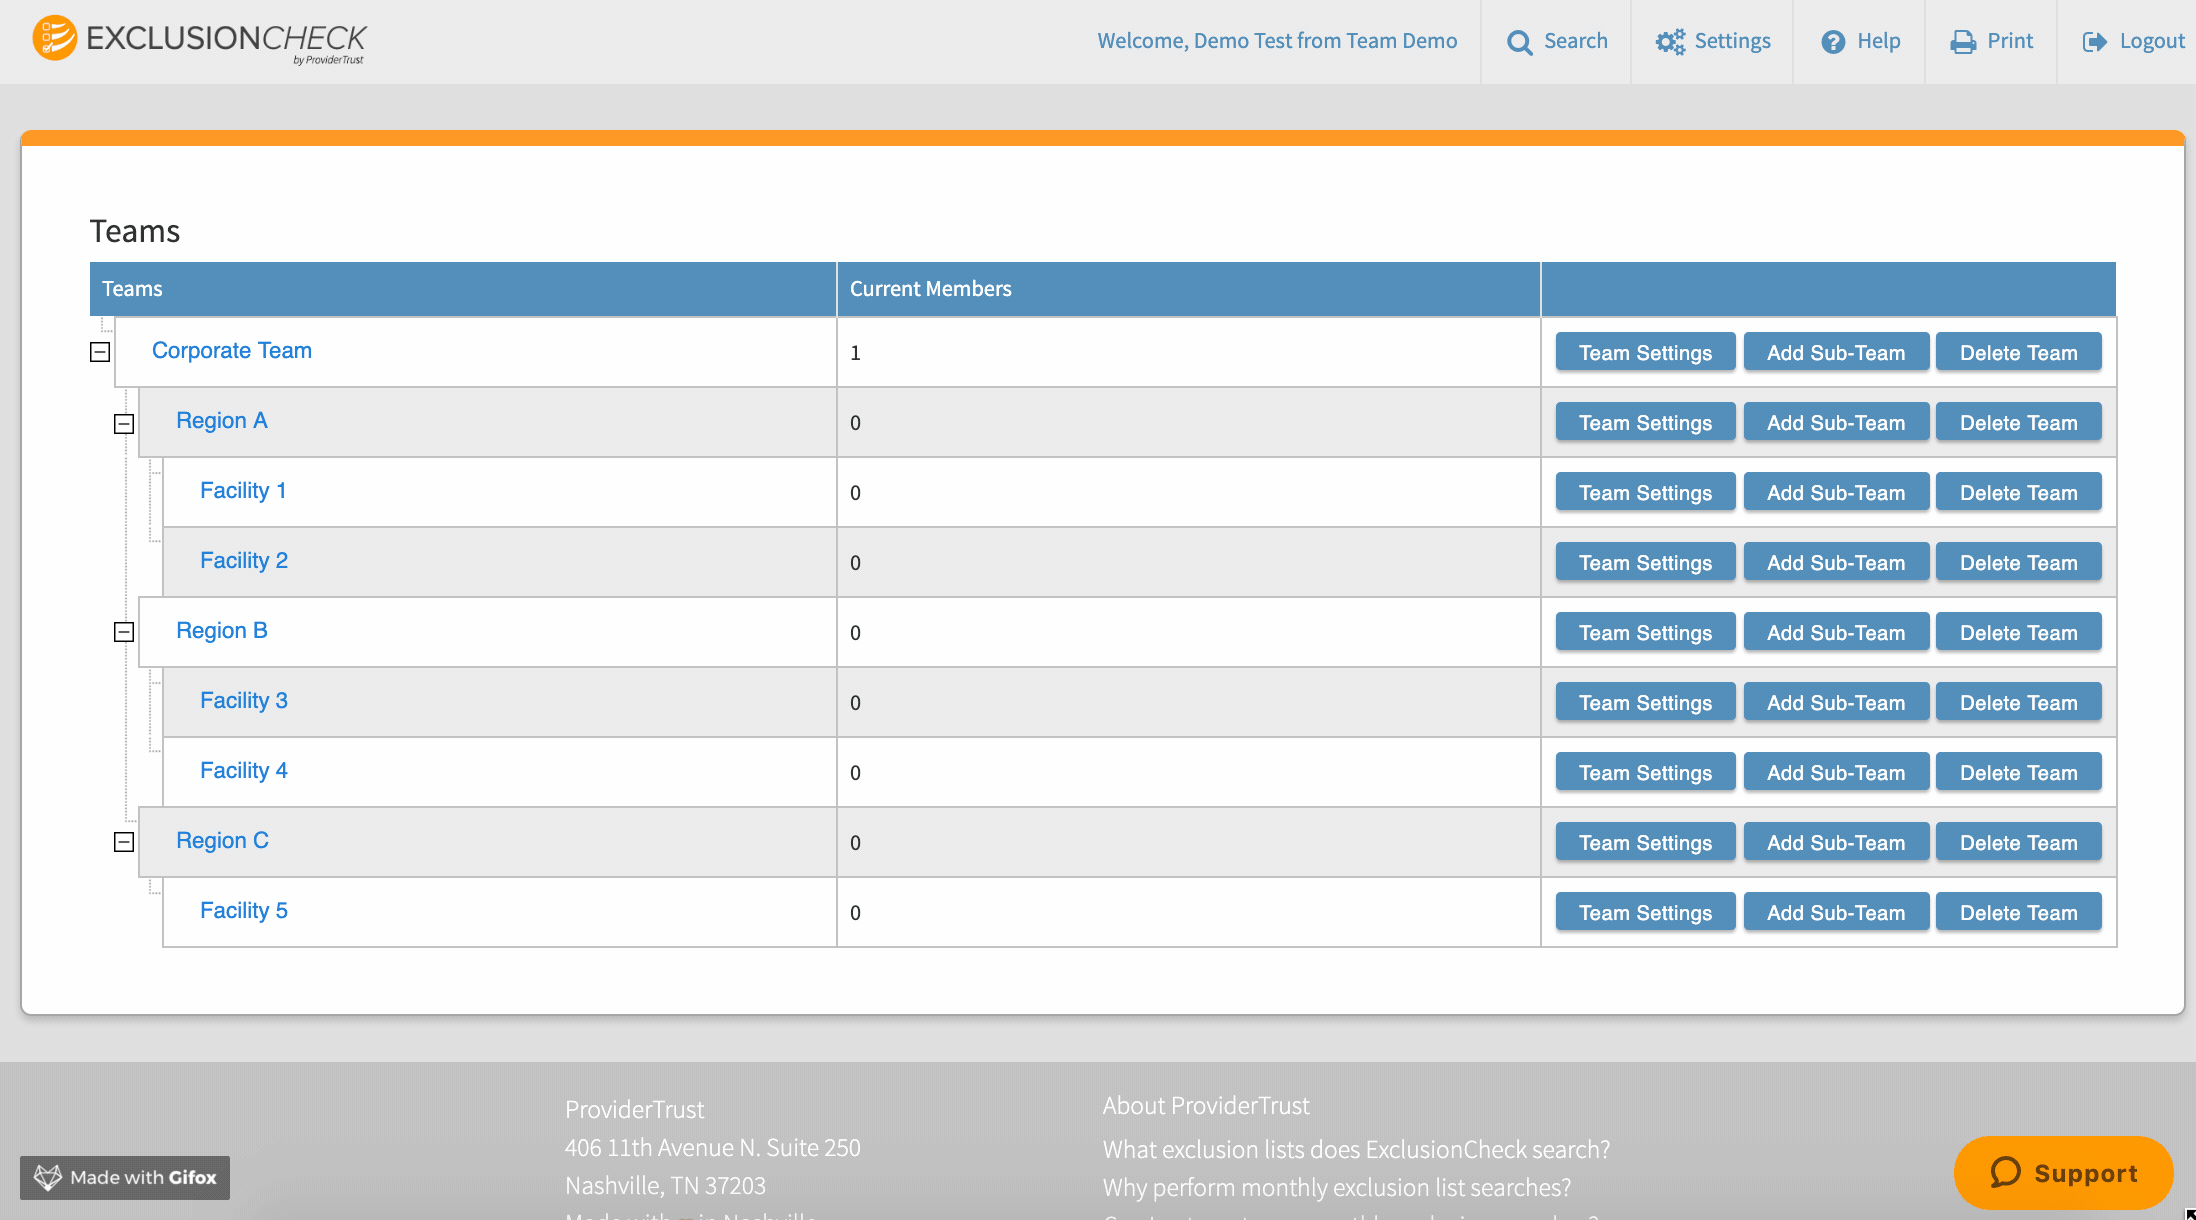Open the Support chat bubble button

tap(2063, 1172)
